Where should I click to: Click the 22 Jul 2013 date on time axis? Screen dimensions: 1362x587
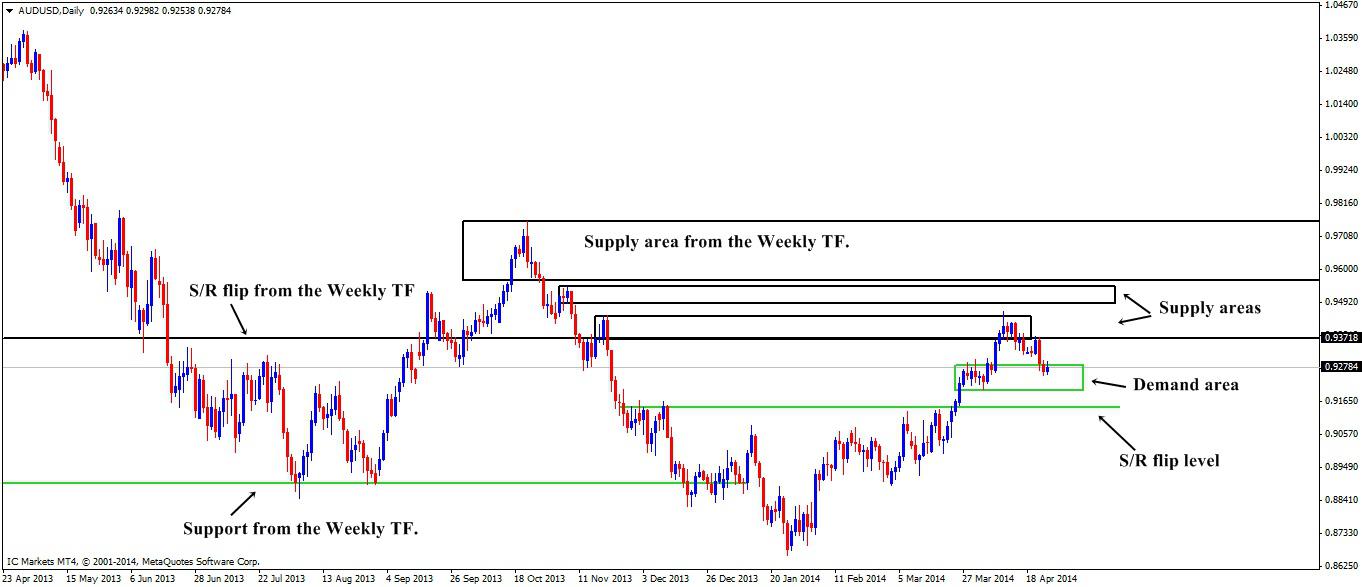(282, 579)
